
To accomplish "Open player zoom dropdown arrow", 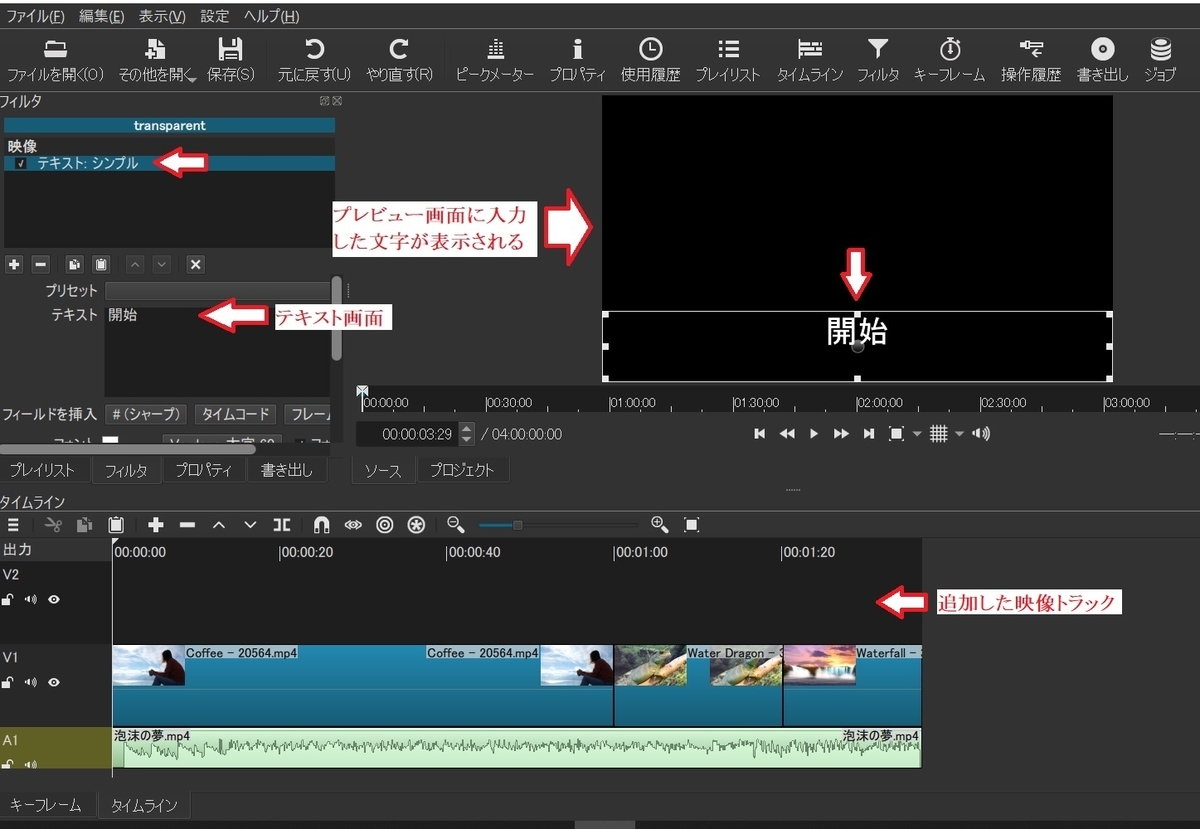I will (x=916, y=434).
